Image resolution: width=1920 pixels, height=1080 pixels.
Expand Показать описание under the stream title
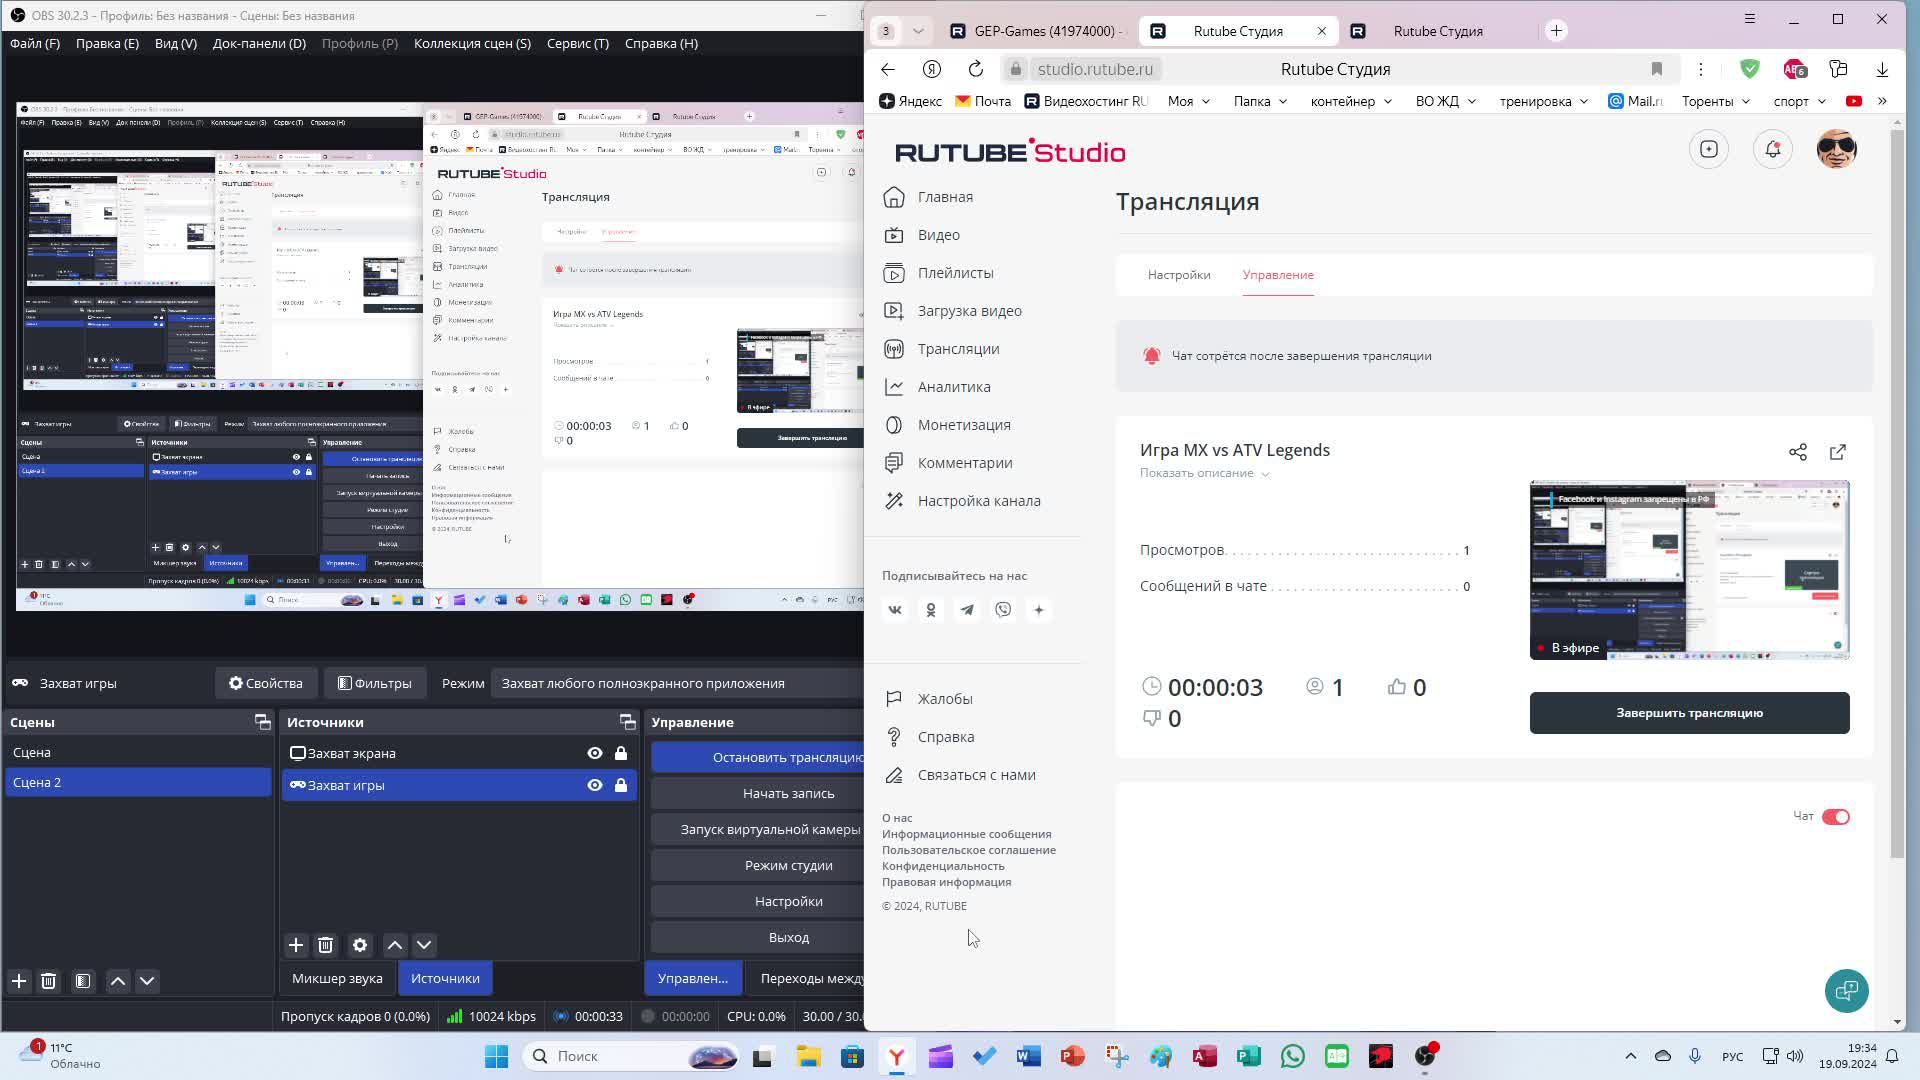pos(1204,473)
